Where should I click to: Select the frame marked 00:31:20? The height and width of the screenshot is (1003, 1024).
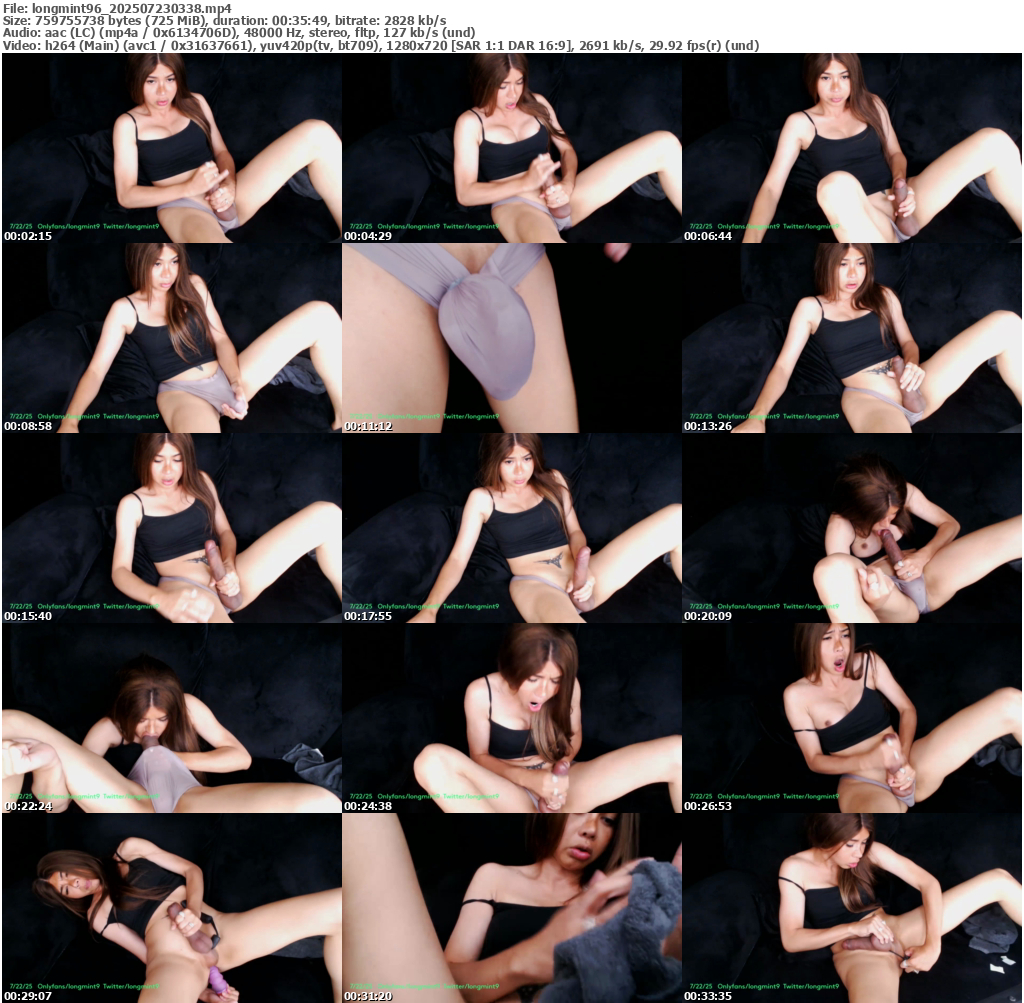pyautogui.click(x=511, y=908)
